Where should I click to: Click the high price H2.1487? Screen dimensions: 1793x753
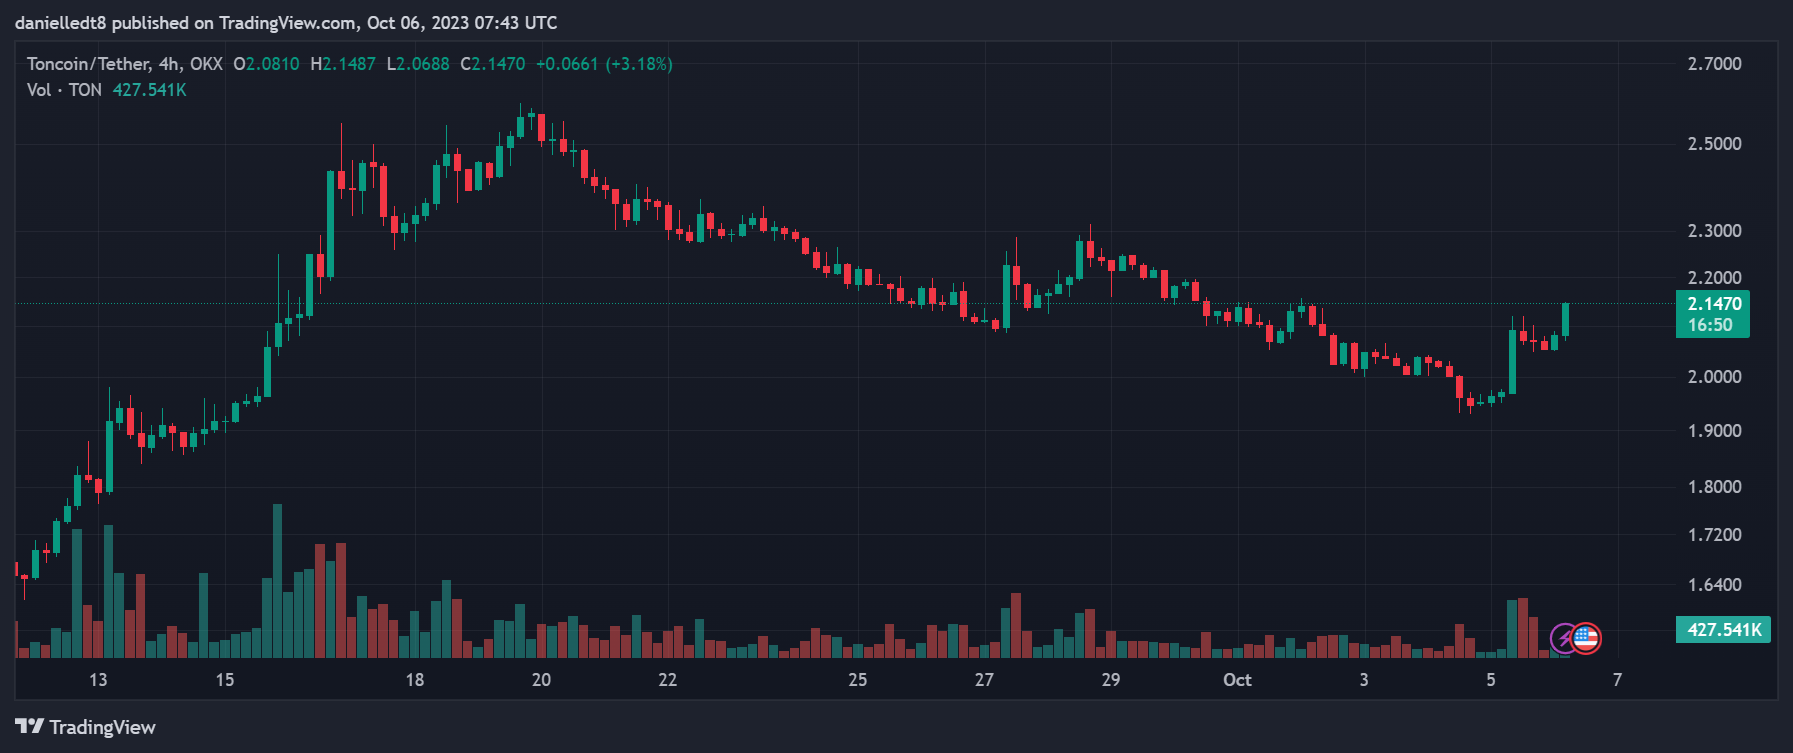[x=343, y=64]
